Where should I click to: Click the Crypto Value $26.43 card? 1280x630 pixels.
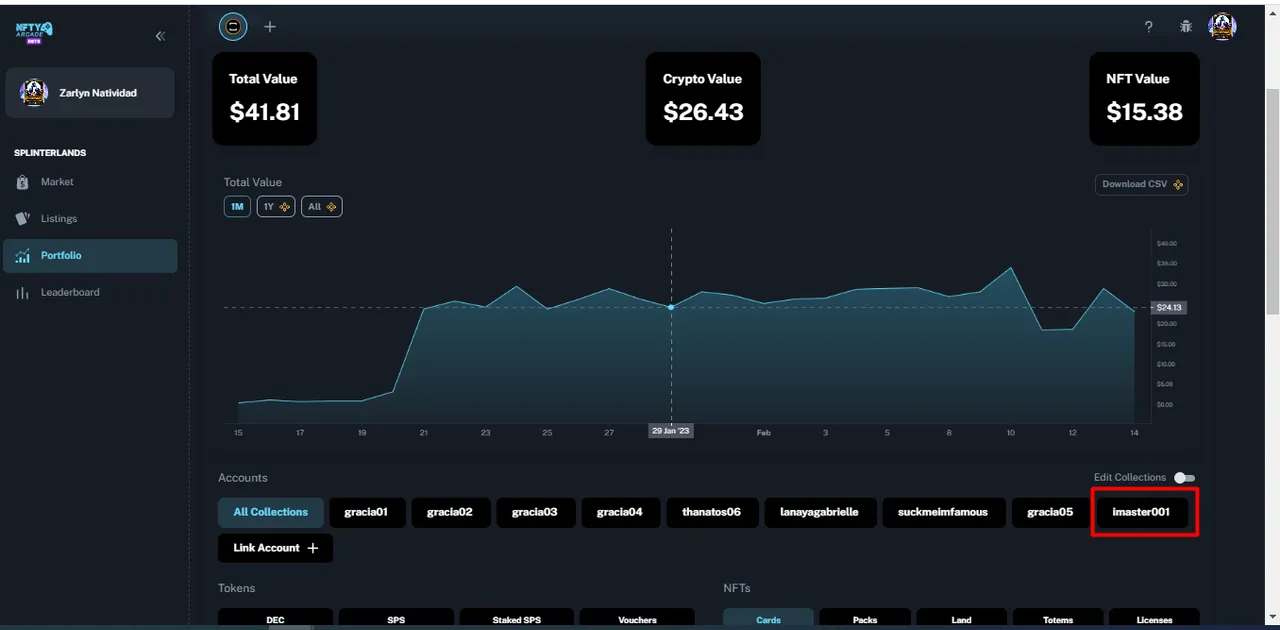coord(704,99)
